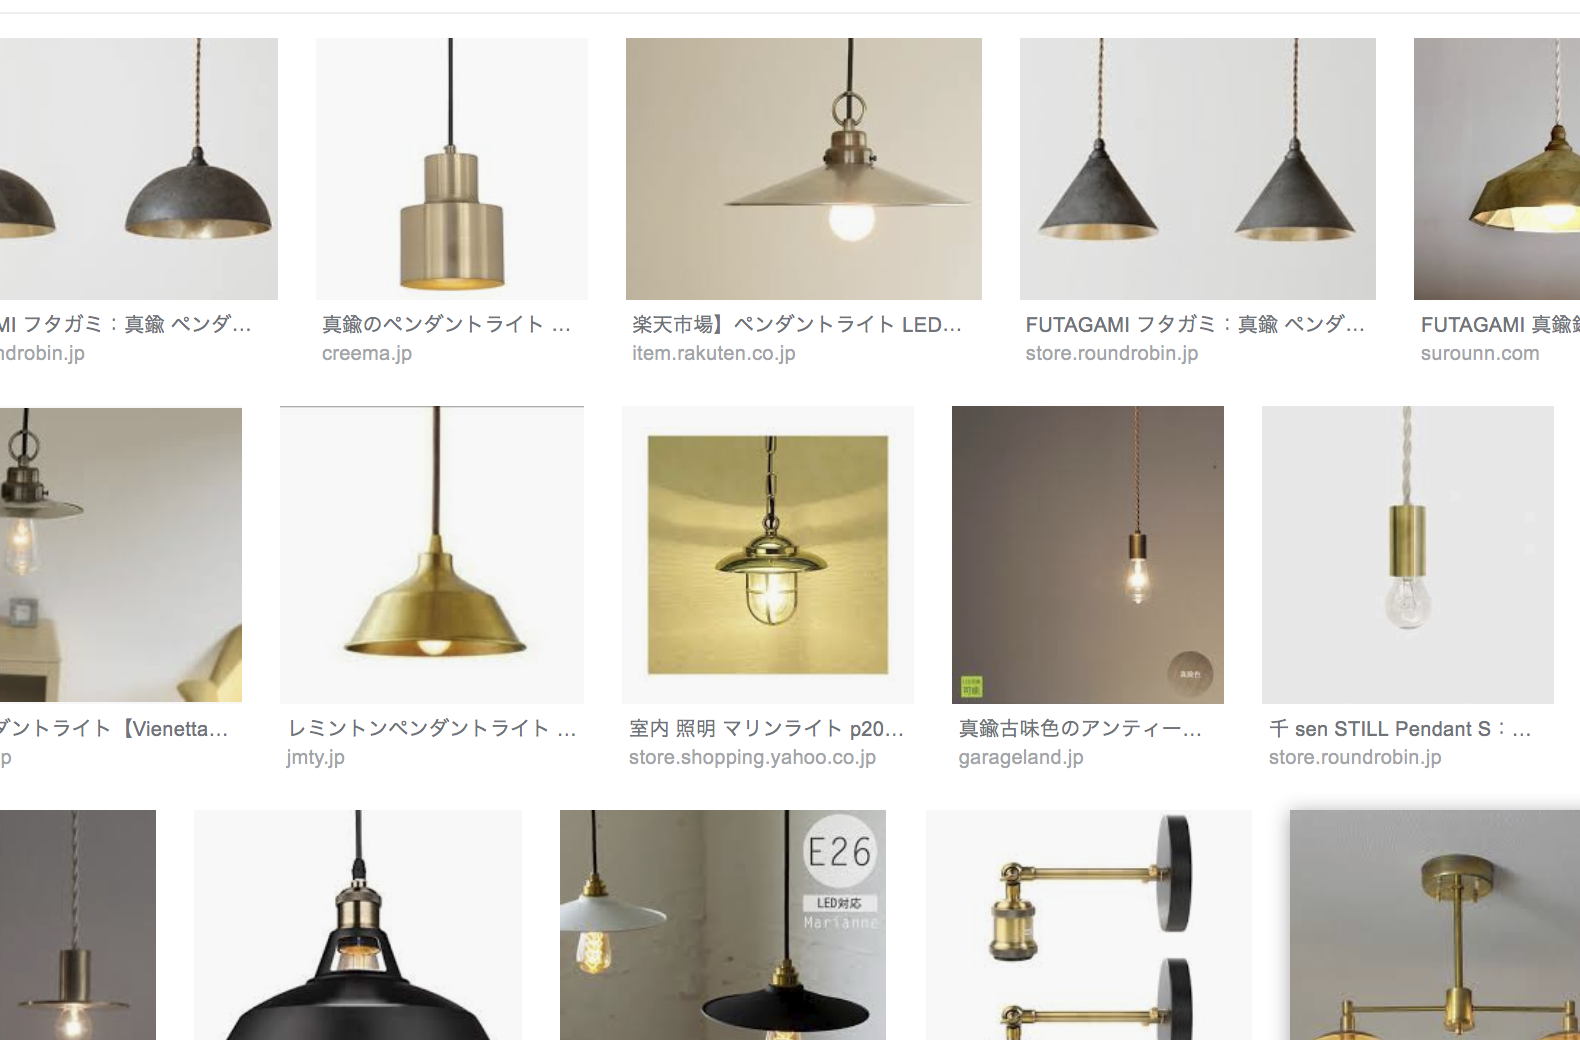Screen dimensions: 1580x1040
Task: Open the Rakuten flat-shade pendant light image
Action: tap(803, 169)
